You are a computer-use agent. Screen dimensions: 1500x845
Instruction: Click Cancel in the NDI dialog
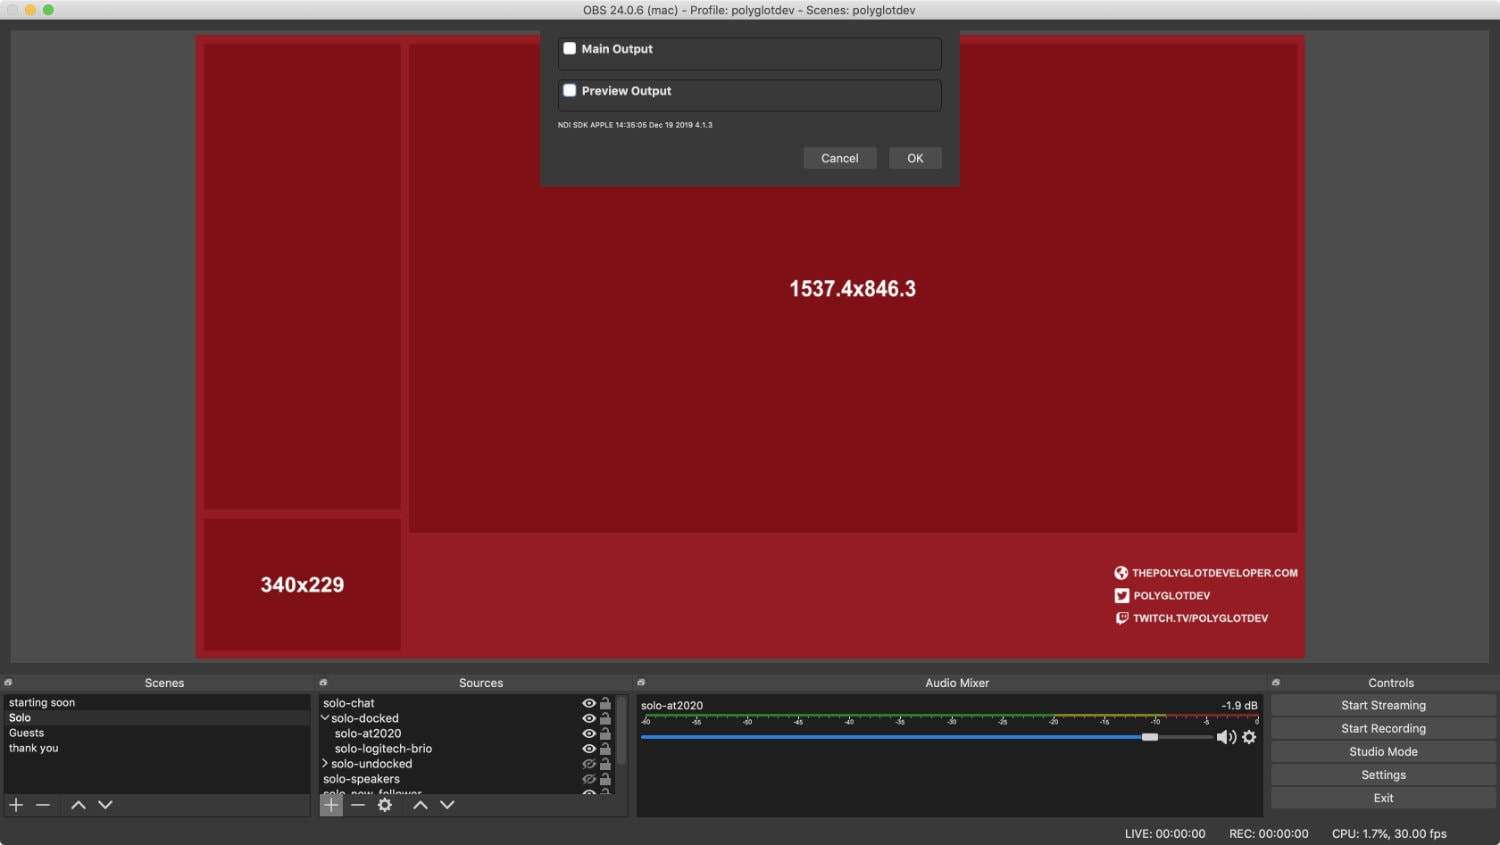840,158
